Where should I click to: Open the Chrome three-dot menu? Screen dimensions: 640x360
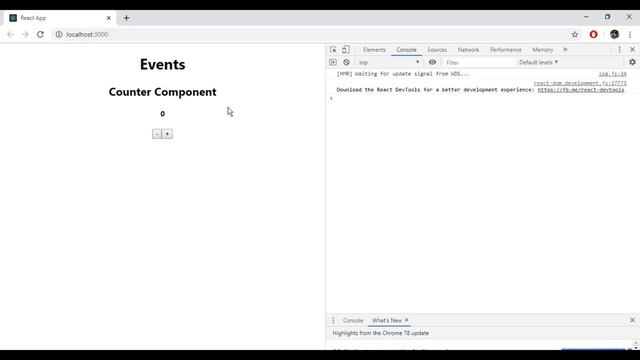pyautogui.click(x=630, y=35)
